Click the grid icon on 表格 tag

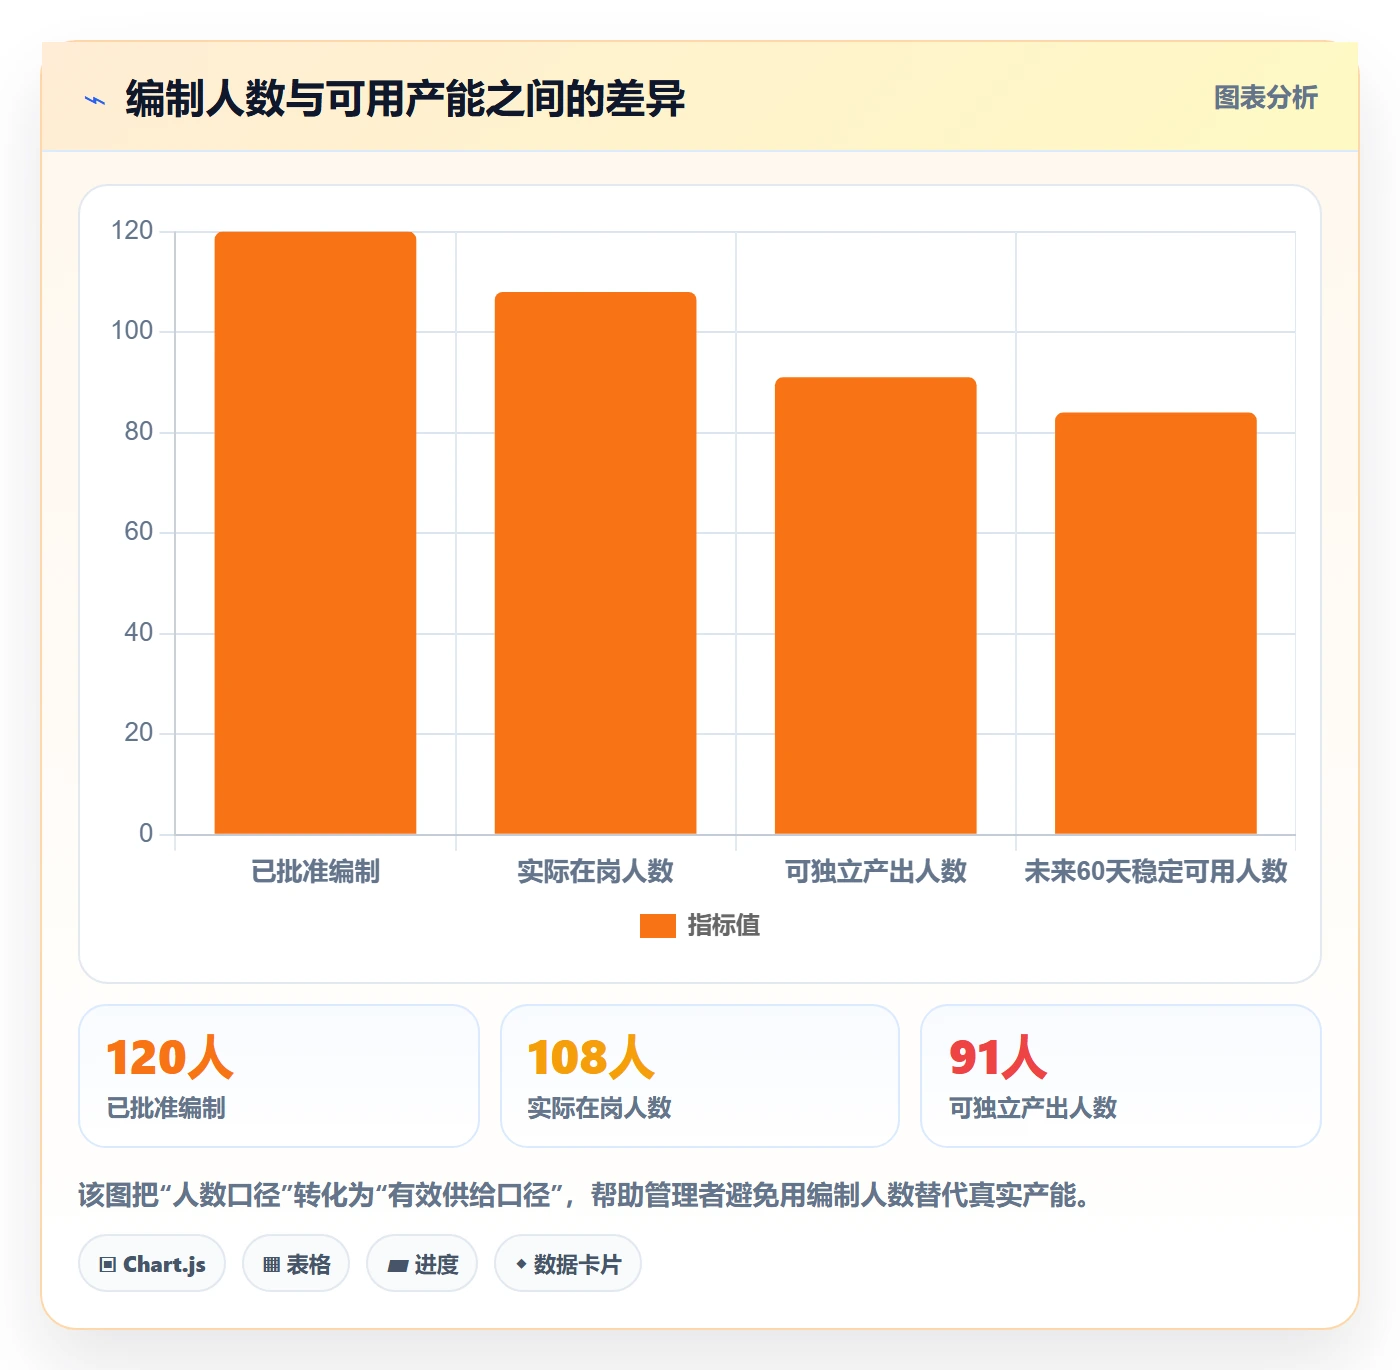[271, 1265]
